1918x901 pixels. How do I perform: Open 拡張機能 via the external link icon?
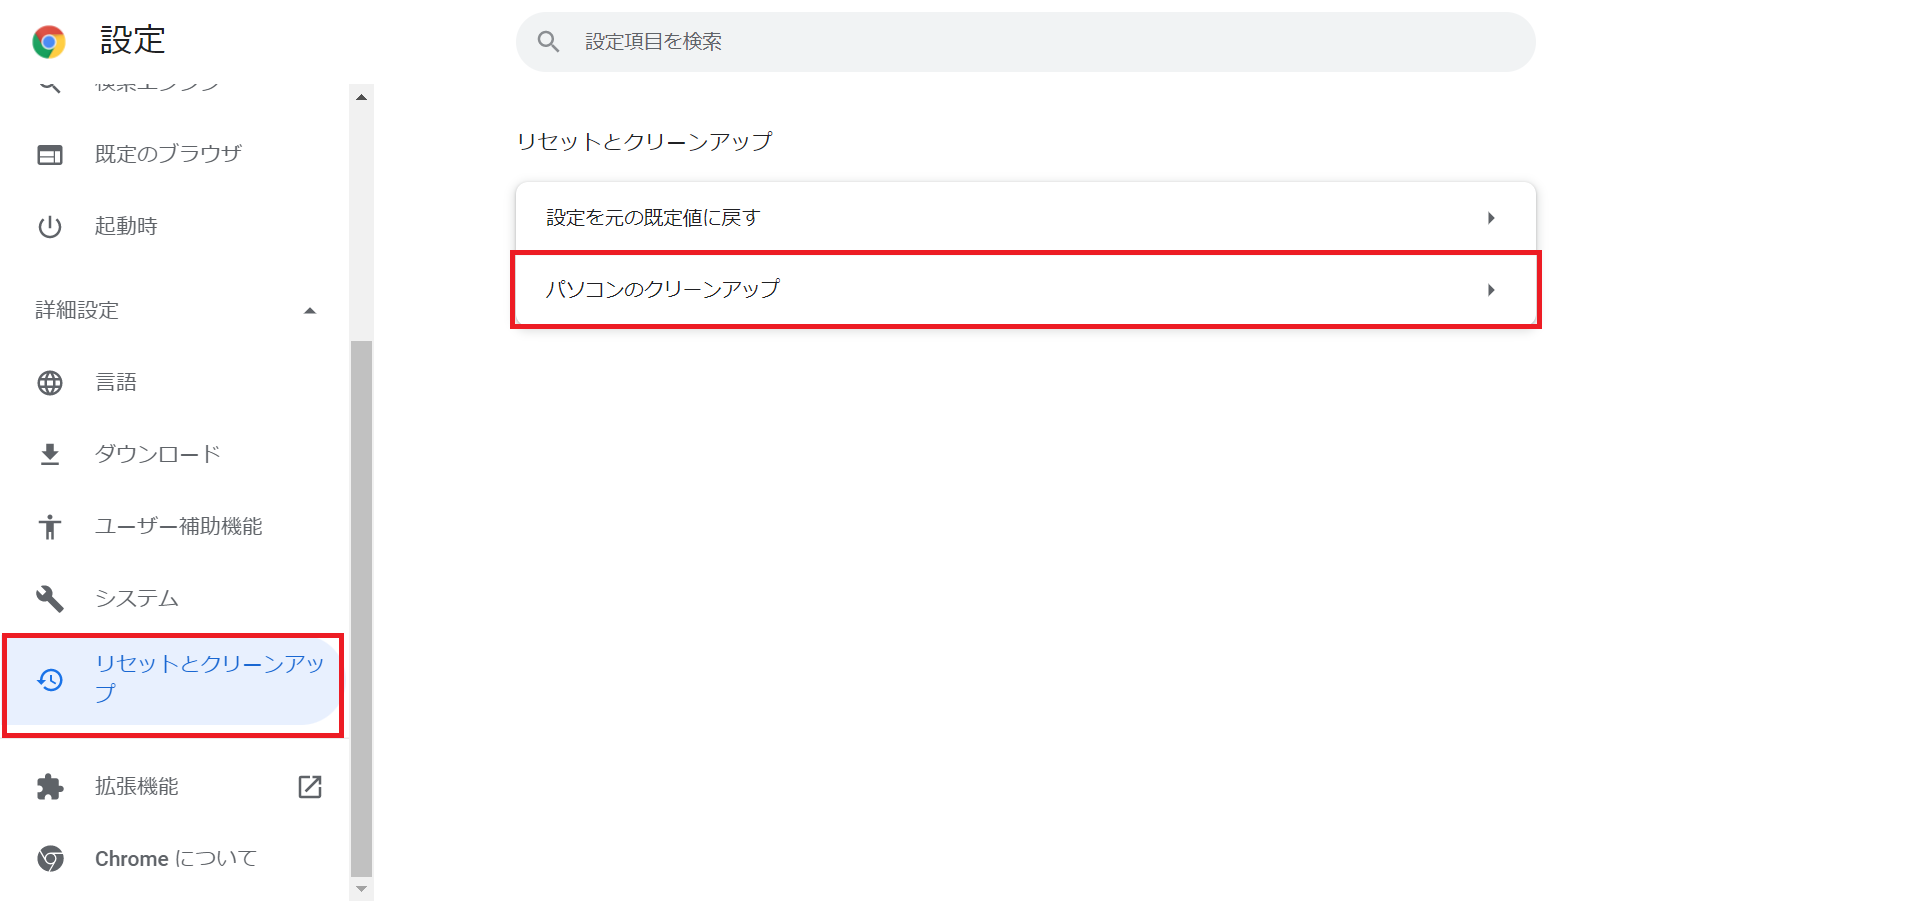(309, 786)
